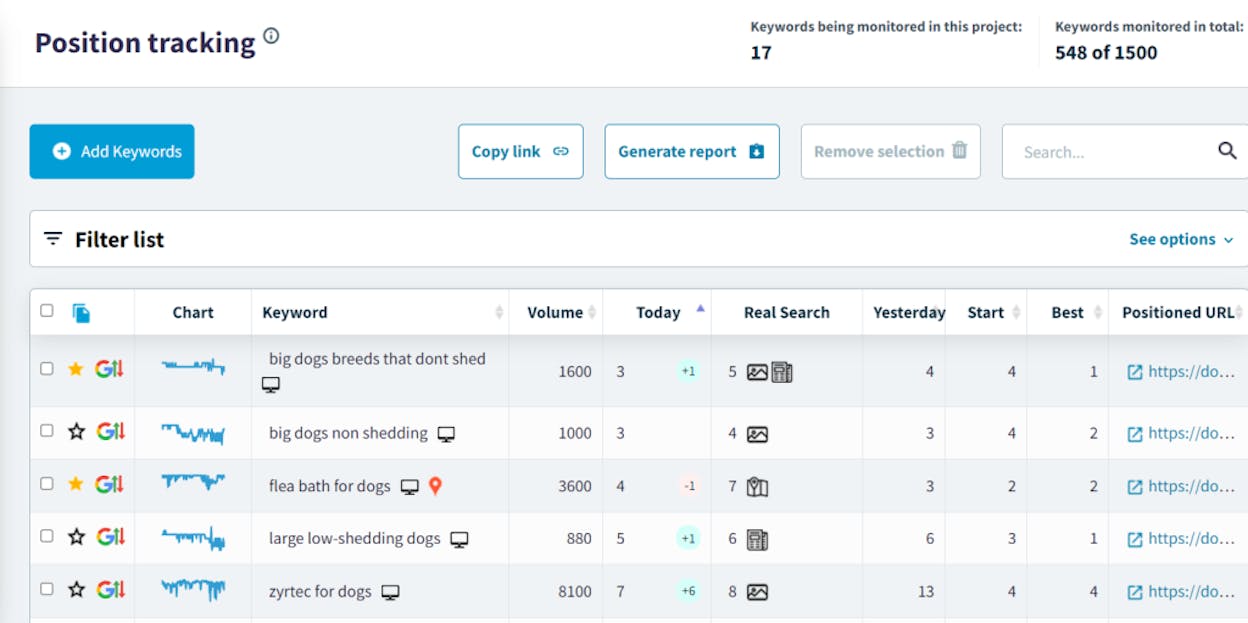The width and height of the screenshot is (1248, 623).
Task: Click map result icon in flea bath row
Action: 757,487
